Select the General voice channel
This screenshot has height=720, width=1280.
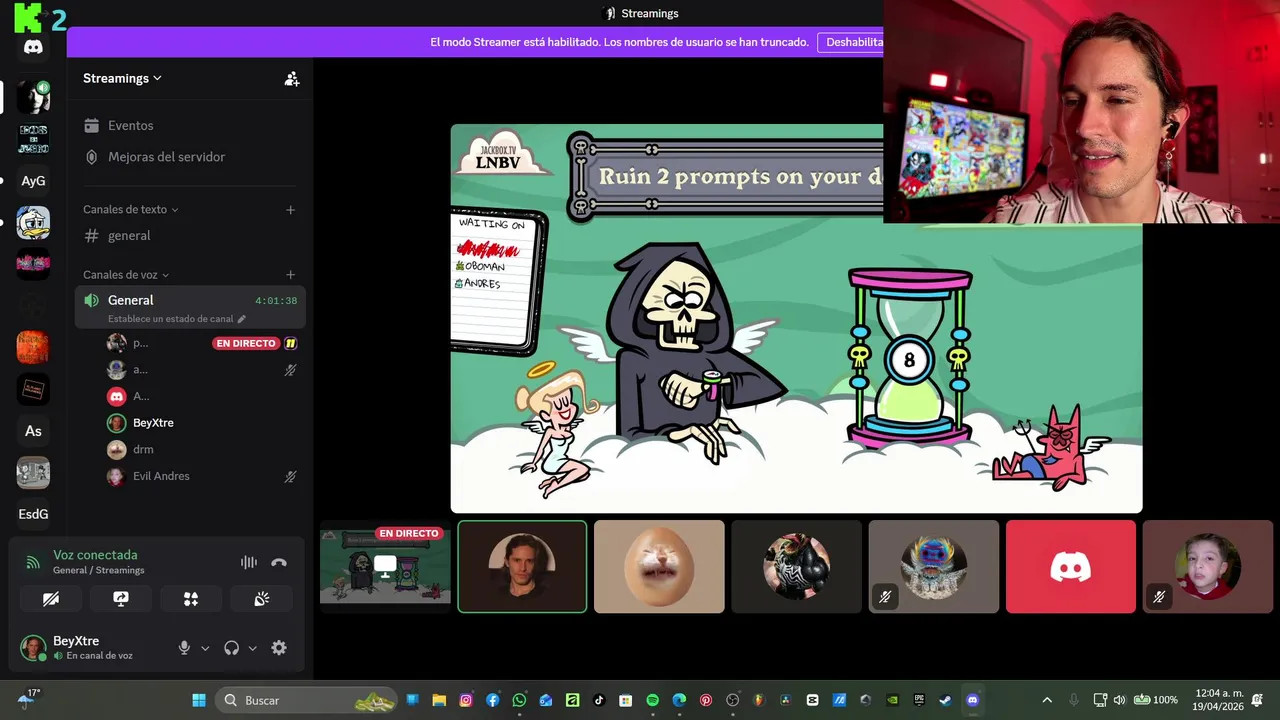[190, 307]
